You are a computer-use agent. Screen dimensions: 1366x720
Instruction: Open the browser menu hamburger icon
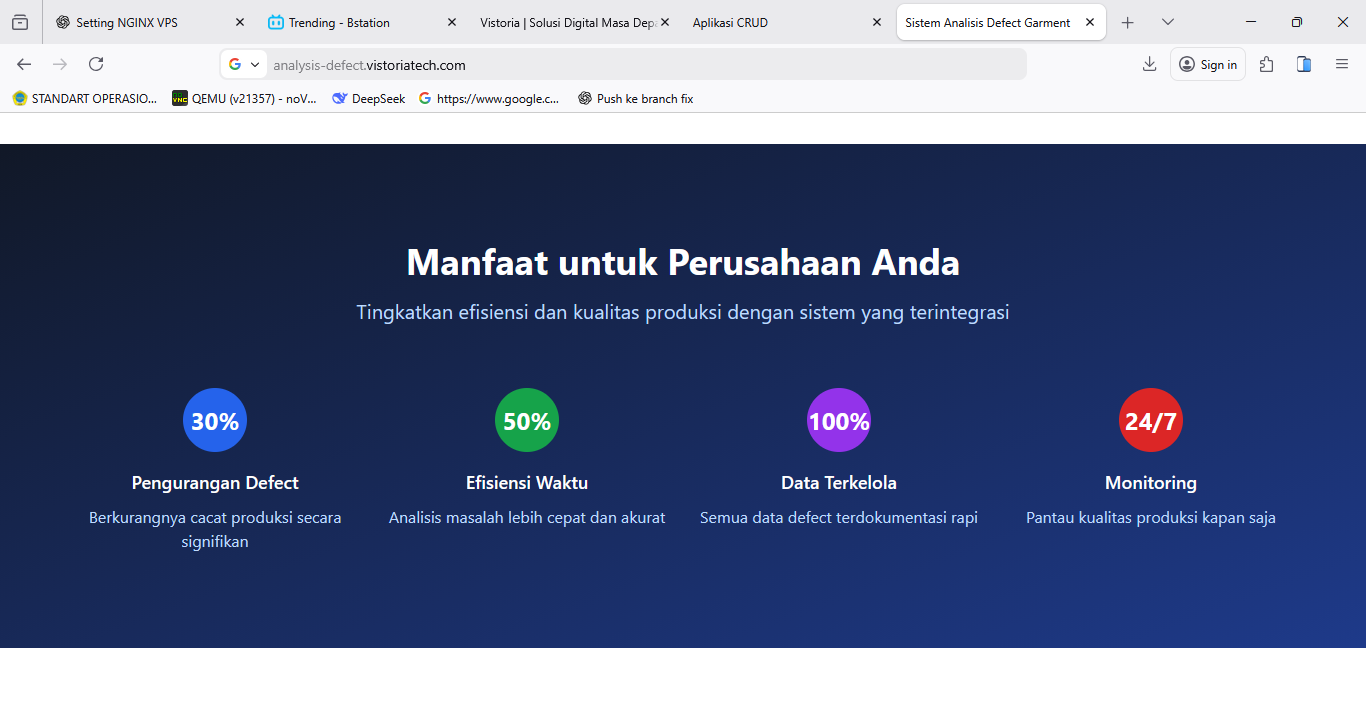1341,63
